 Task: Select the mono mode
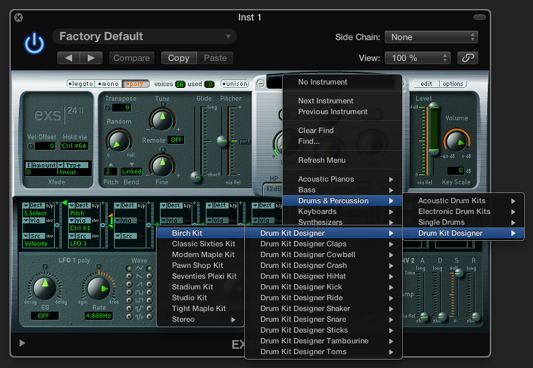[108, 84]
